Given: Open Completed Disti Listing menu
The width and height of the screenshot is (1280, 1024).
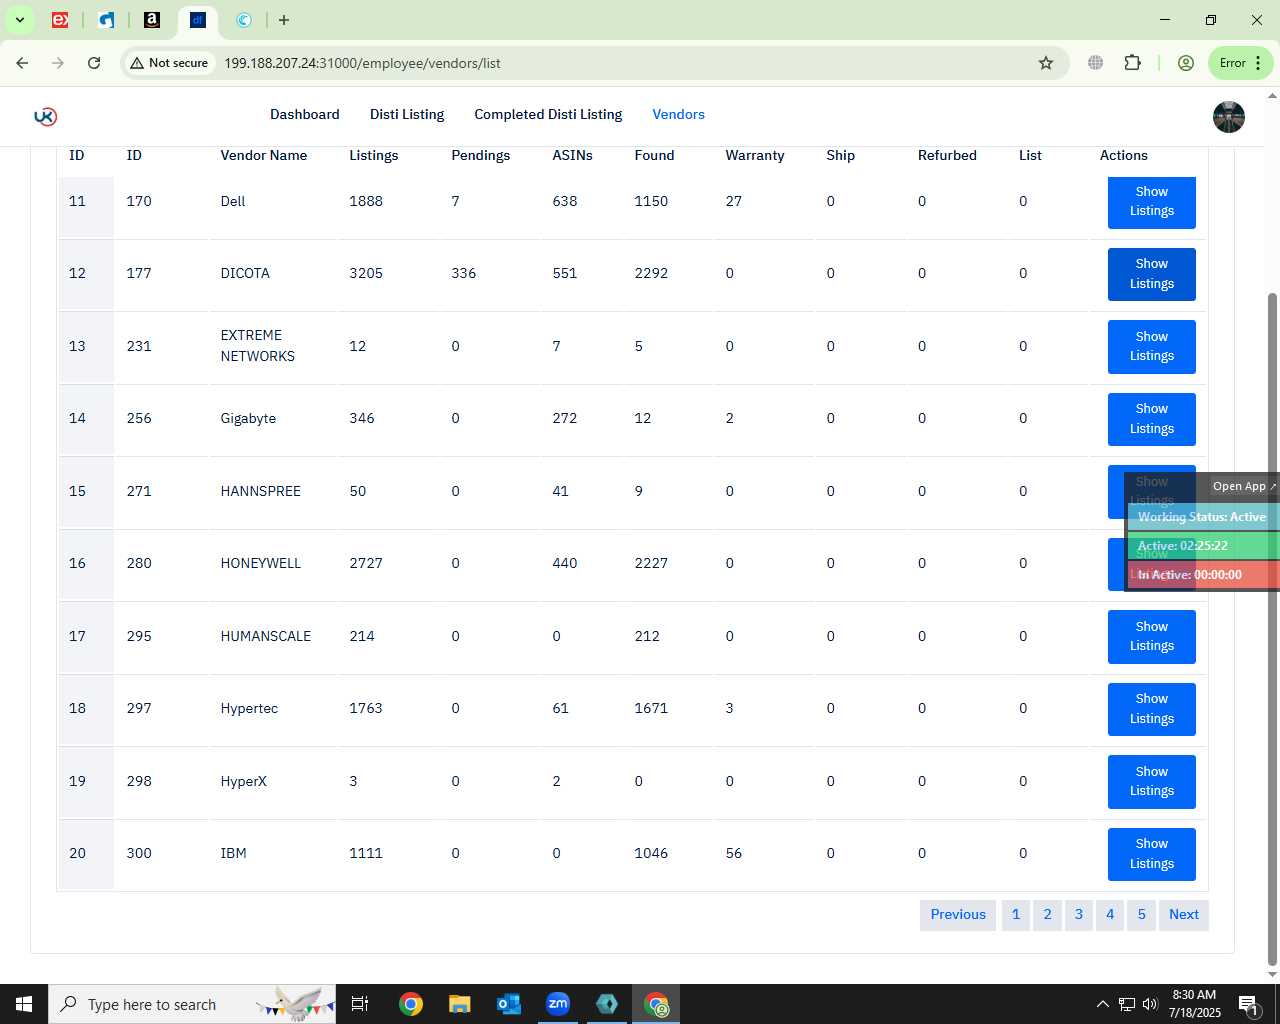Looking at the screenshot, I should pos(548,114).
